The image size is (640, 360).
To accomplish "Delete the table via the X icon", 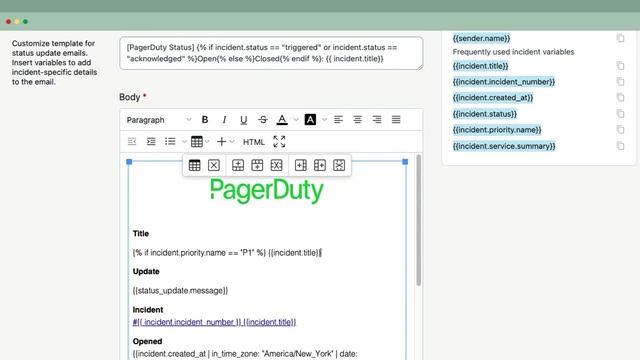I will pyautogui.click(x=214, y=165).
